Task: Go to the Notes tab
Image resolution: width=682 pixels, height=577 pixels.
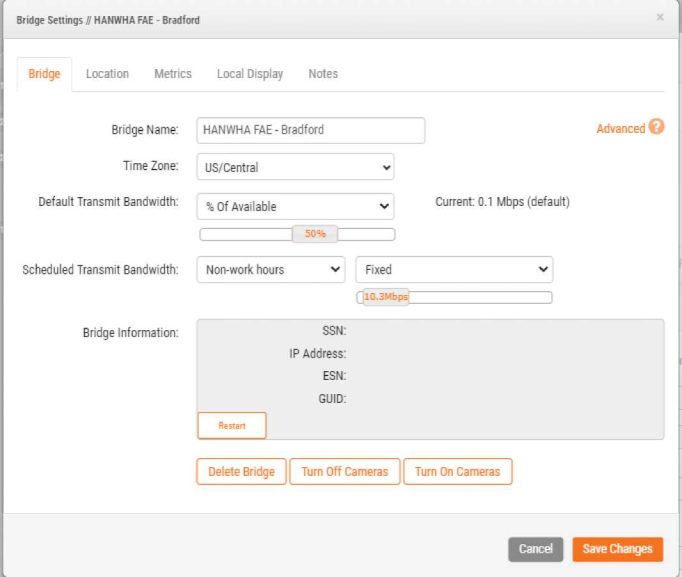Action: click(323, 74)
